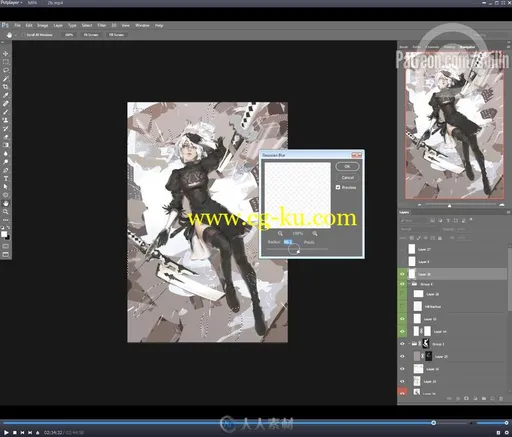Hide Group 2 with its eye icon
Image resolution: width=512 pixels, height=437 pixels.
coord(402,344)
